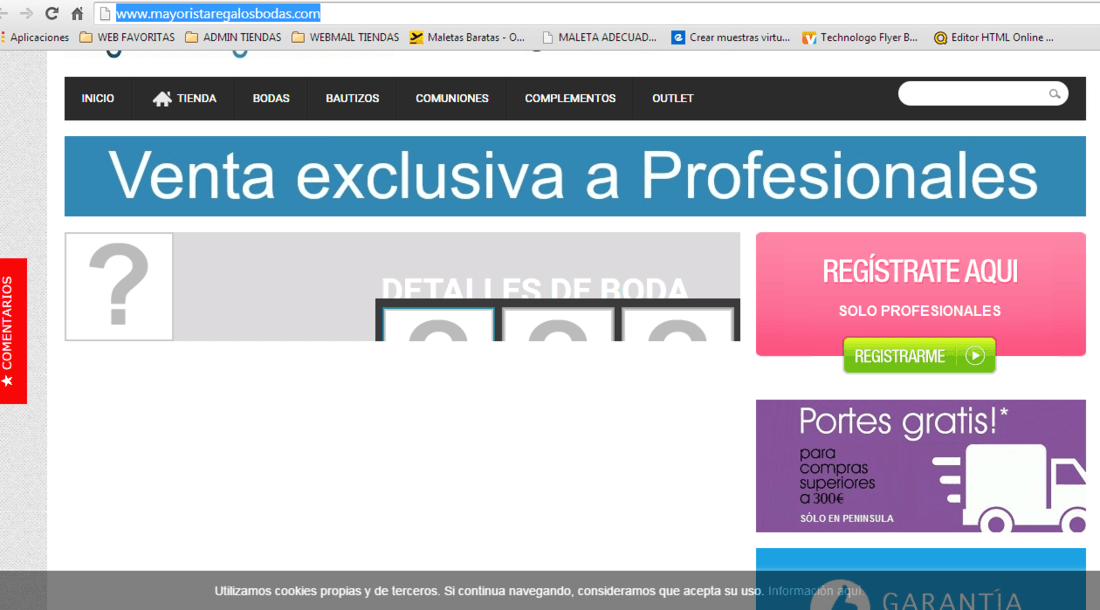Open Editor HTML Online bookmark
This screenshot has height=610, width=1100.
coord(993,37)
